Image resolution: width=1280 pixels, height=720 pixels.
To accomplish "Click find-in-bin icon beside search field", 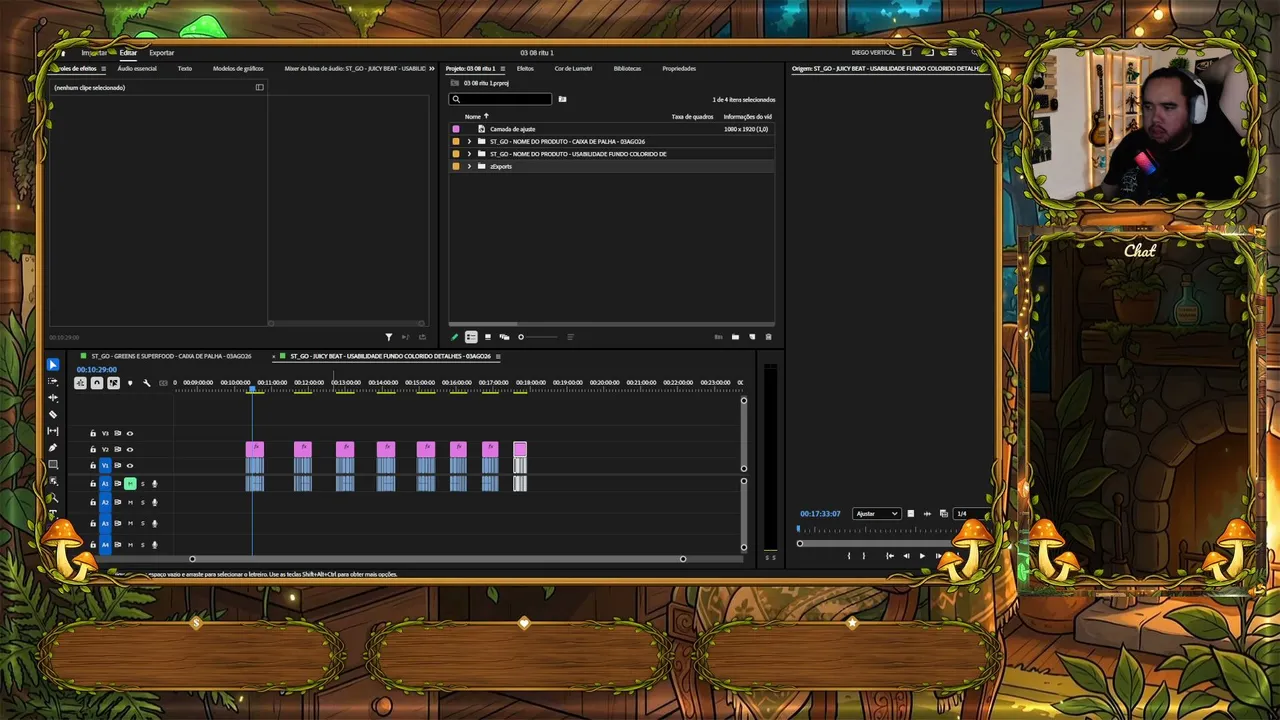I will pyautogui.click(x=562, y=99).
